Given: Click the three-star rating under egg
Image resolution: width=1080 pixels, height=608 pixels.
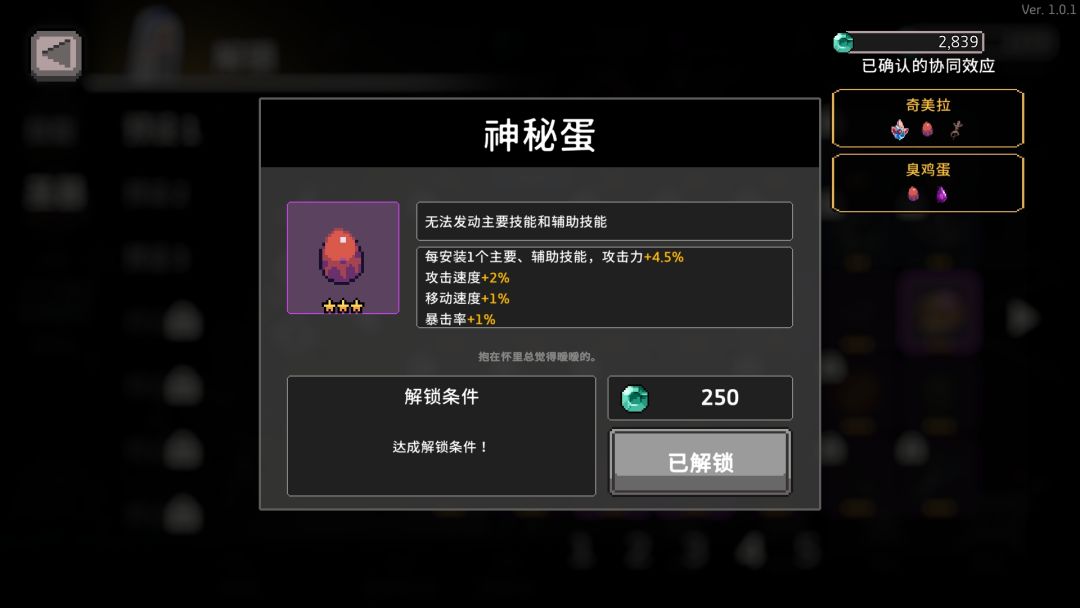Looking at the screenshot, I should pos(343,306).
